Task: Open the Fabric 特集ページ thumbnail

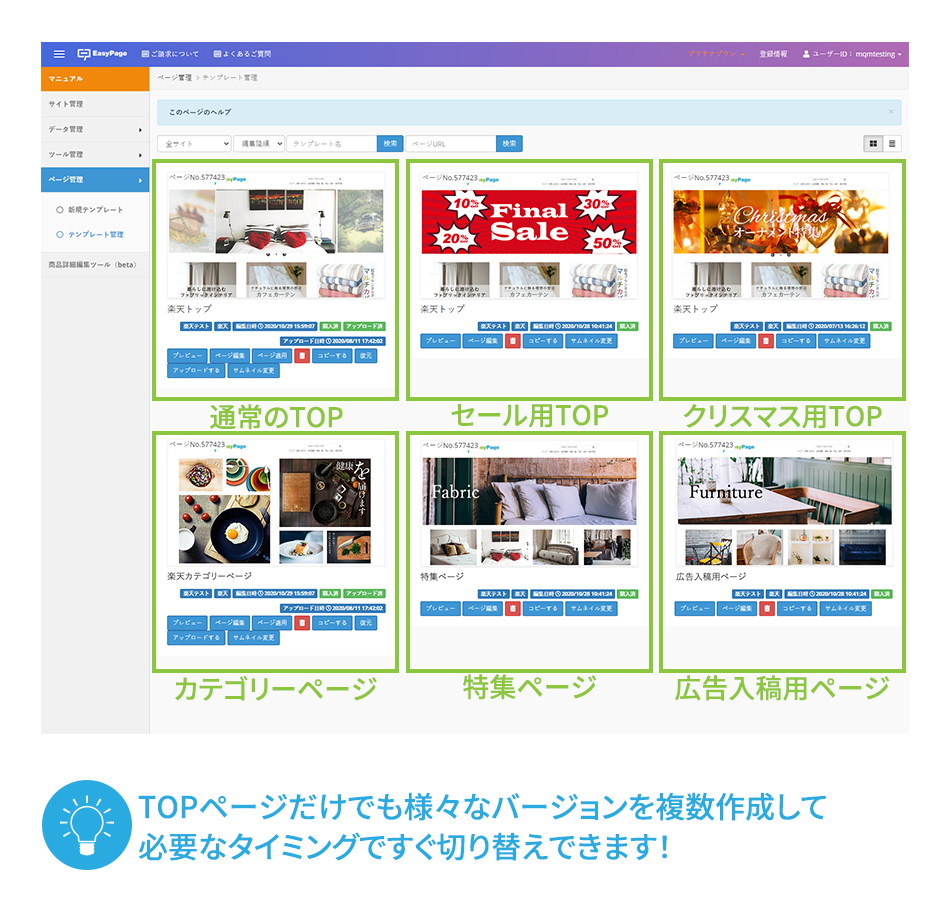Action: point(529,503)
